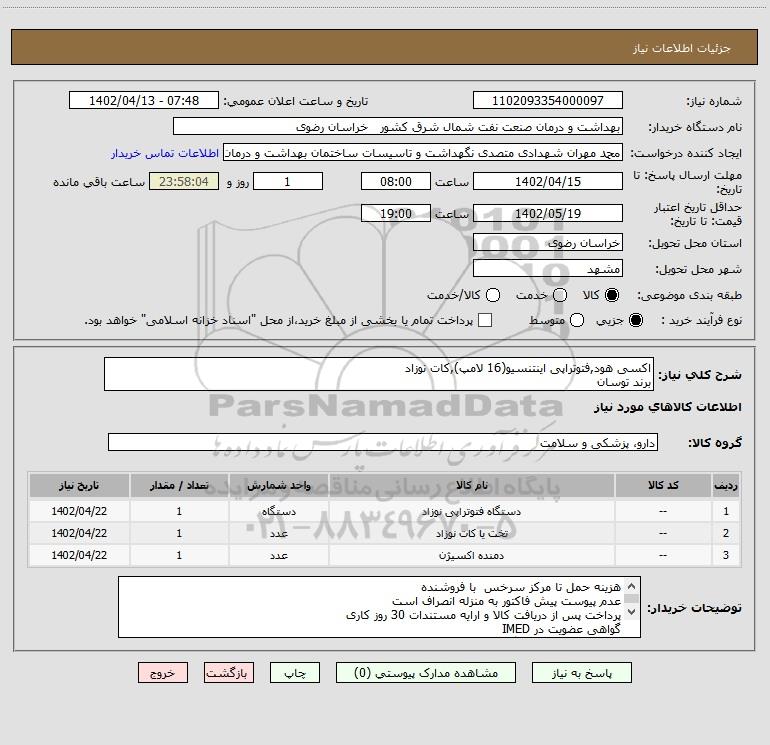Click the 23:58:04 remaining time field
The image size is (770, 745).
[184, 182]
